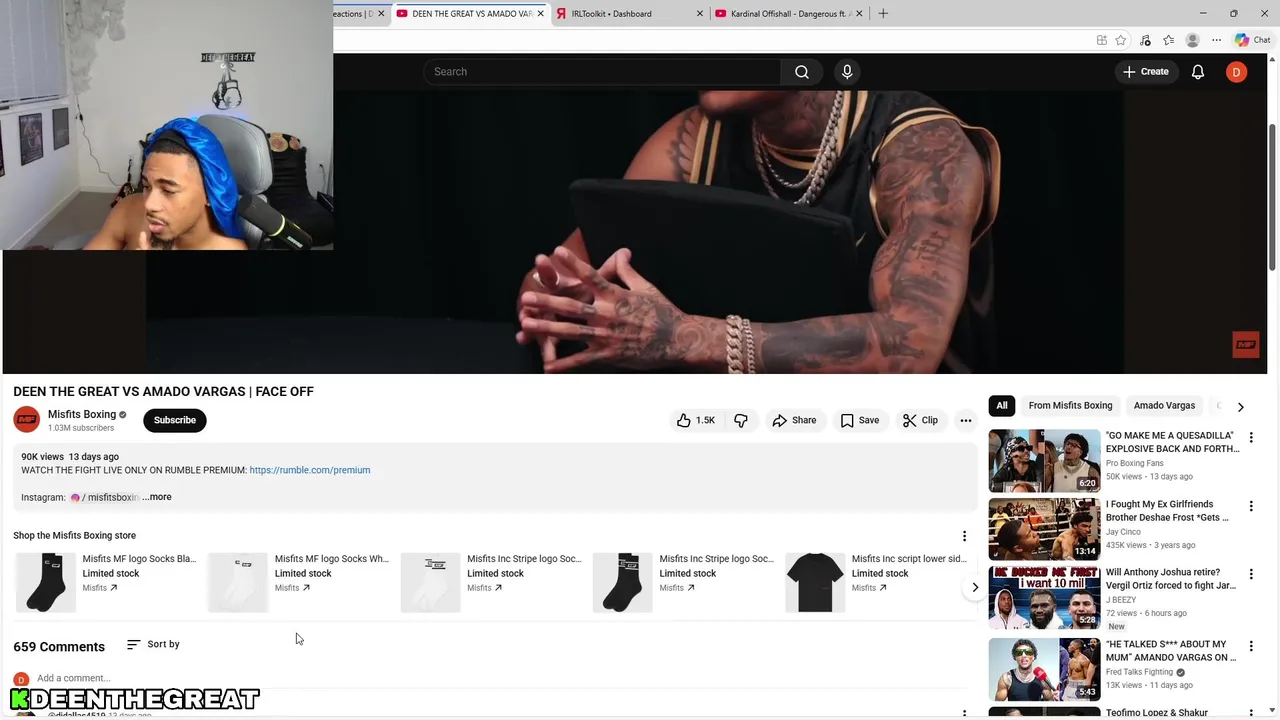Open menu for 'HE TALKED S*** ABOUT MY MUM' video

point(1250,647)
